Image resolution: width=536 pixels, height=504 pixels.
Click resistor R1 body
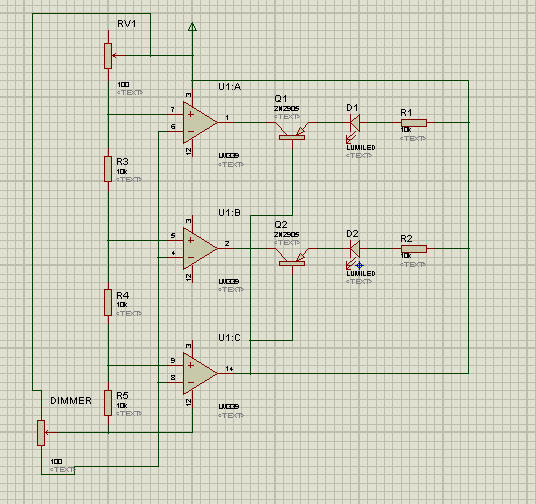pyautogui.click(x=414, y=123)
